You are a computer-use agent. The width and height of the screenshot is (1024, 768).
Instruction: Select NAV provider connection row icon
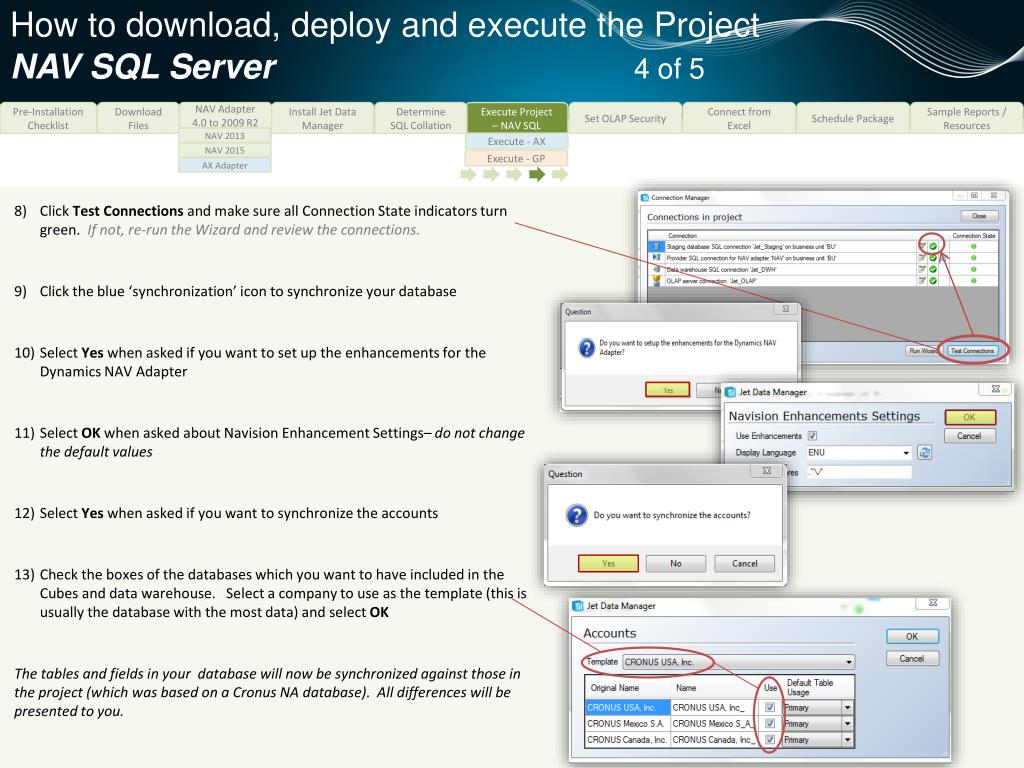pos(656,257)
